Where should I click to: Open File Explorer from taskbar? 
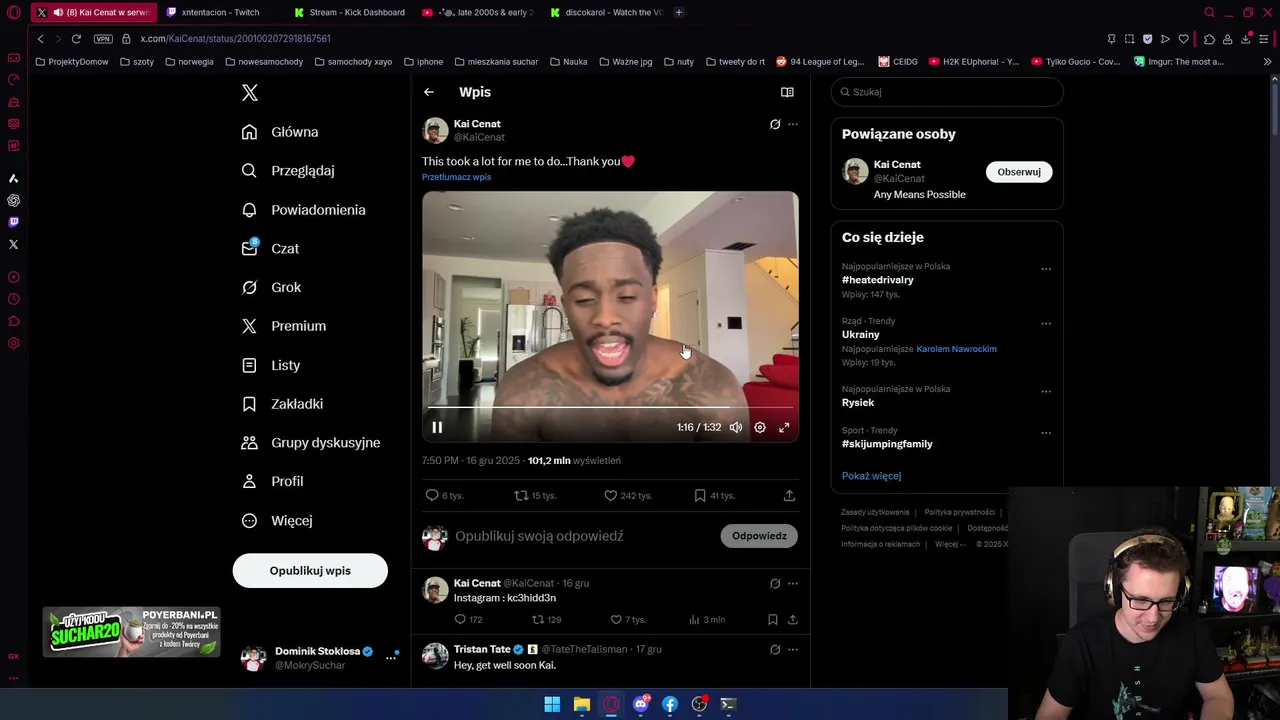pos(581,704)
